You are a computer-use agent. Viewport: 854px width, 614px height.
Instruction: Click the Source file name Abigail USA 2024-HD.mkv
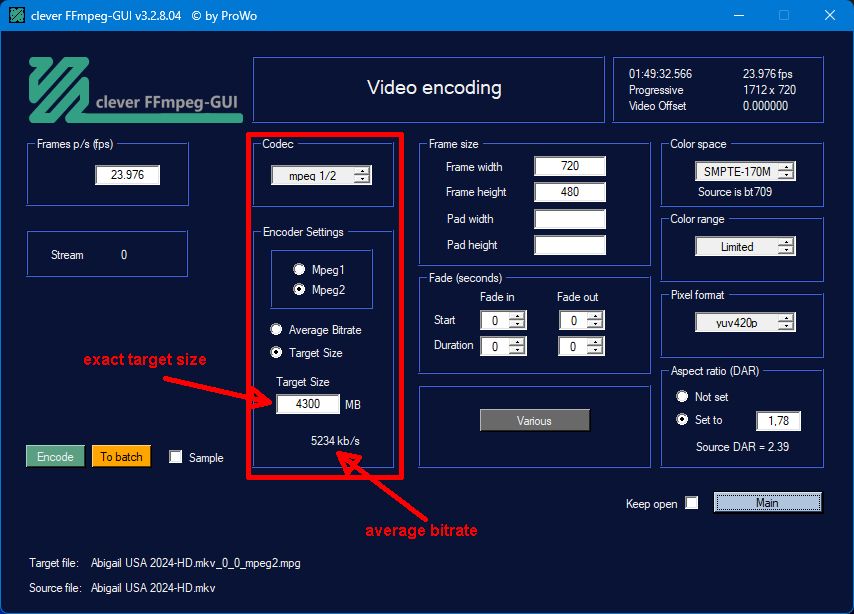tap(152, 588)
